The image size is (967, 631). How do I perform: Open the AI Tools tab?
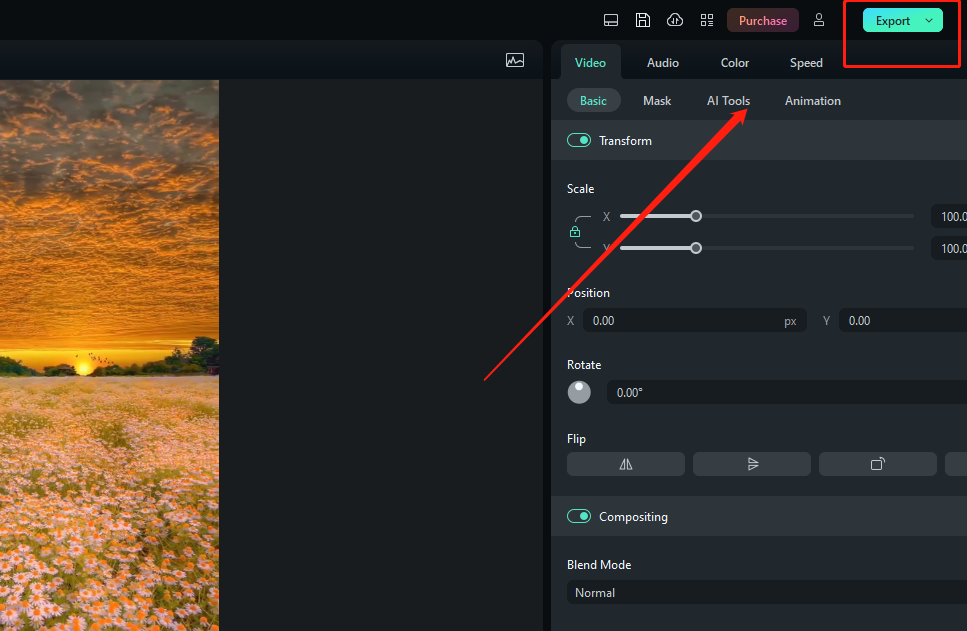point(728,100)
